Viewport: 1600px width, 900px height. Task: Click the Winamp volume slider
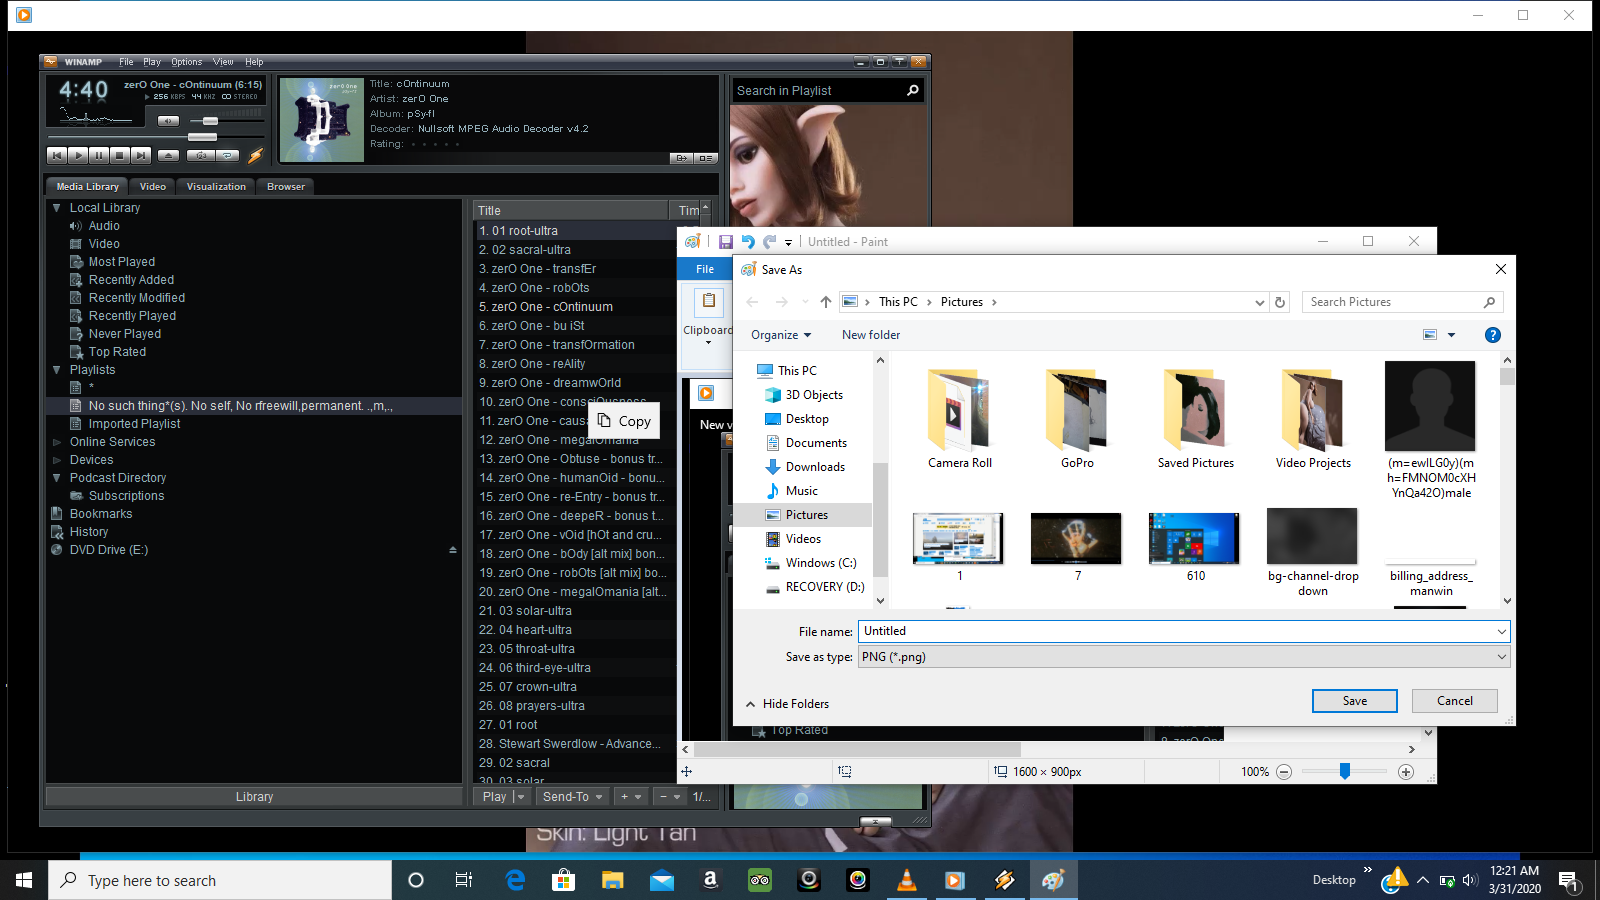tap(225, 121)
